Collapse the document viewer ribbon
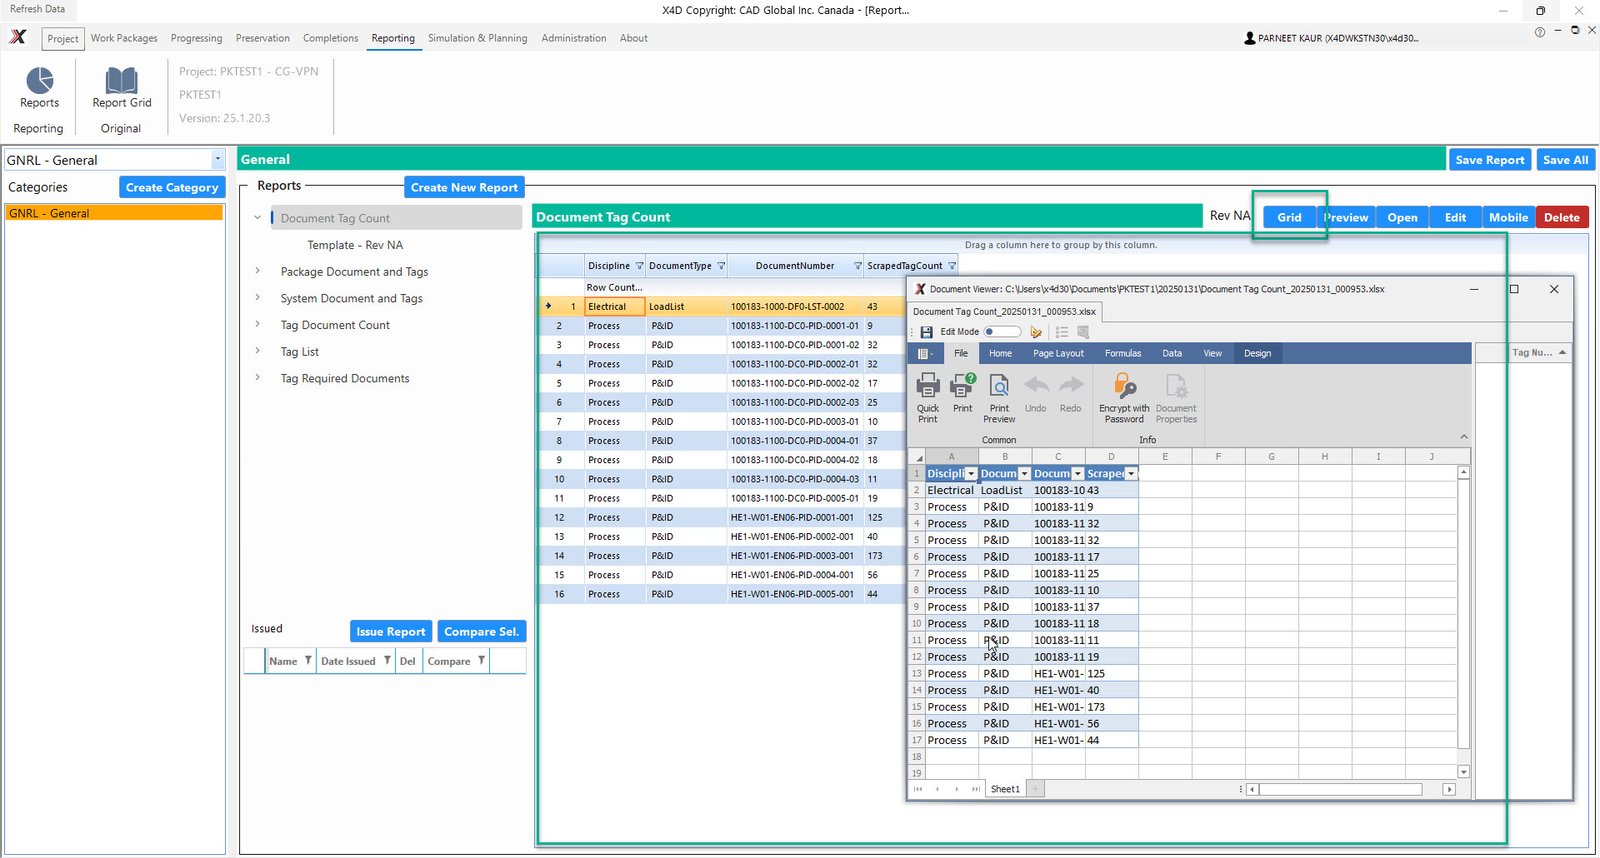This screenshot has height=858, width=1600. [x=1464, y=437]
